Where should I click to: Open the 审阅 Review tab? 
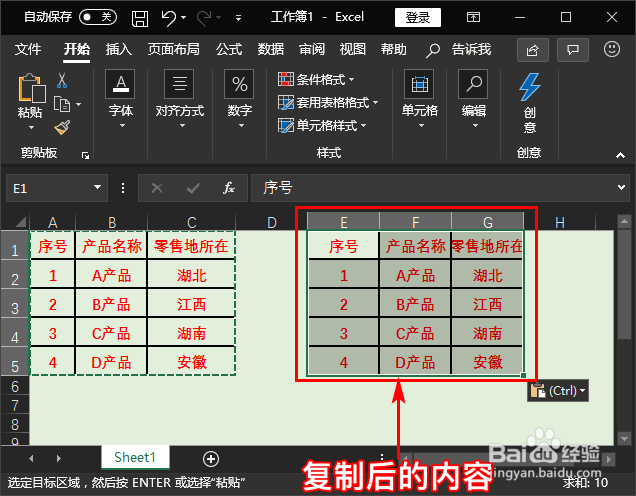point(312,49)
